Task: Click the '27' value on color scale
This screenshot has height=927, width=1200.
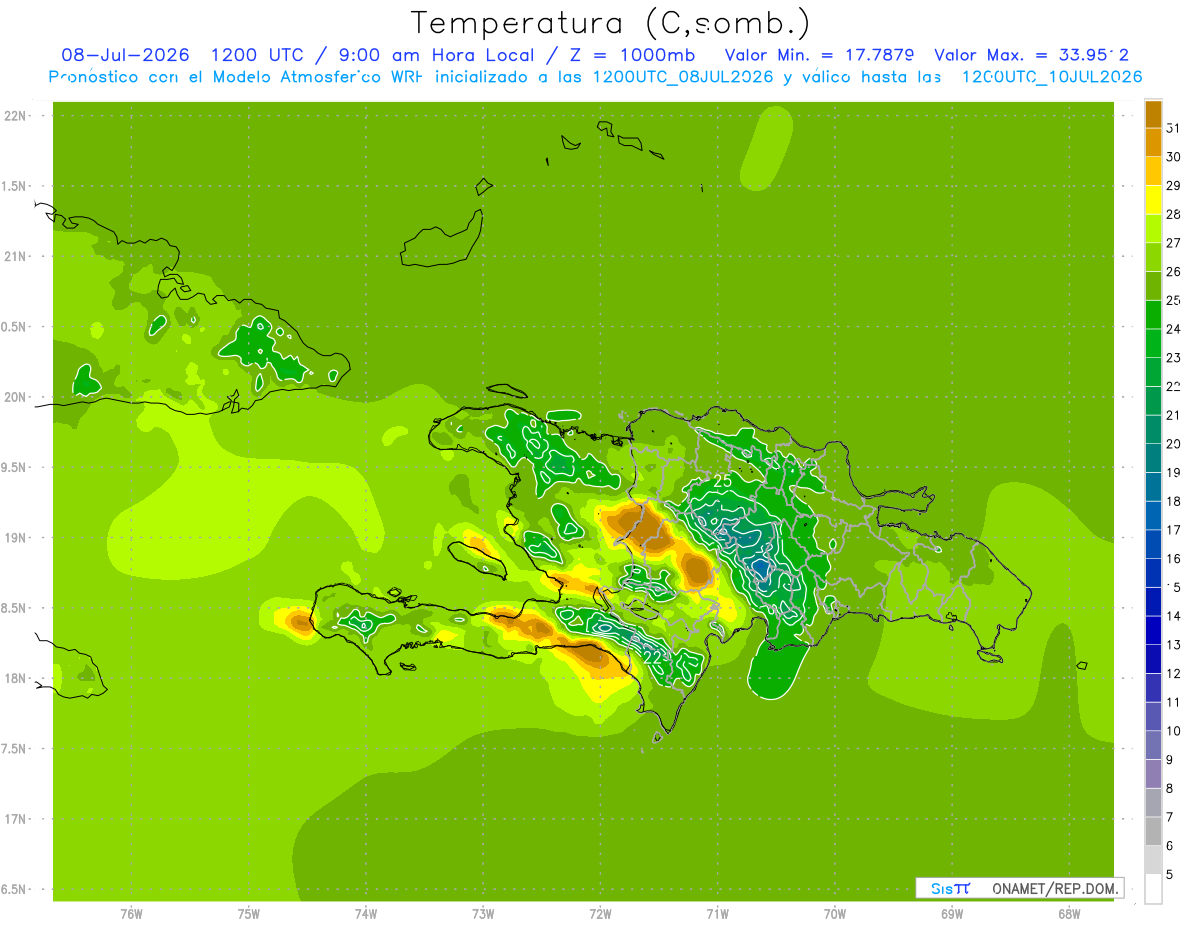Action: (x=1174, y=243)
